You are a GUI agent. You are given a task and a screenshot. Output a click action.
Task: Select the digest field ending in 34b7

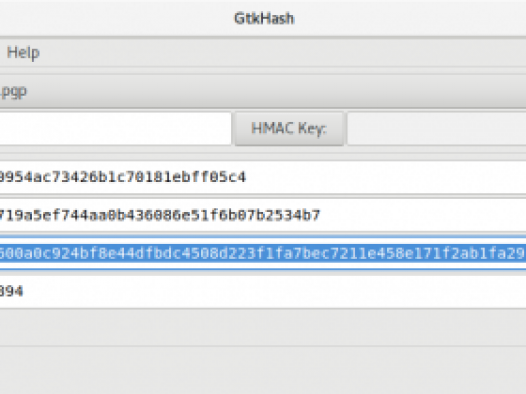point(263,215)
